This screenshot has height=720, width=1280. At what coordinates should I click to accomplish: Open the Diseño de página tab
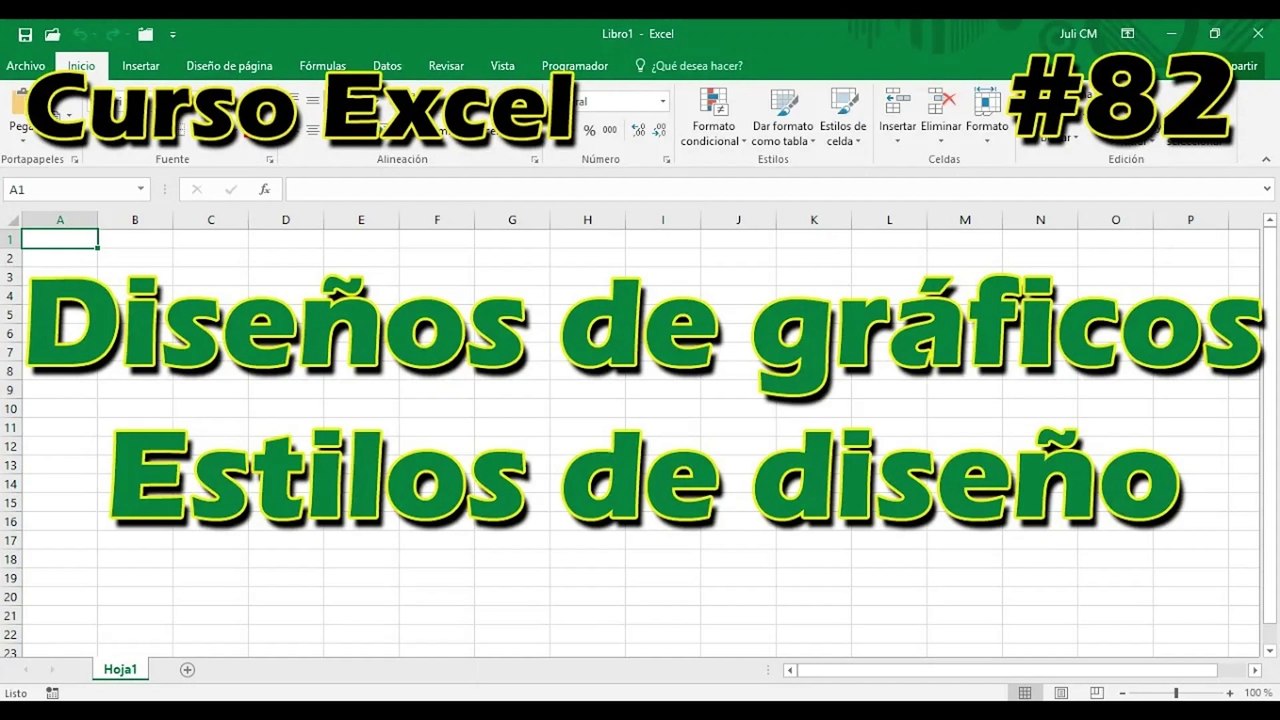(x=229, y=66)
